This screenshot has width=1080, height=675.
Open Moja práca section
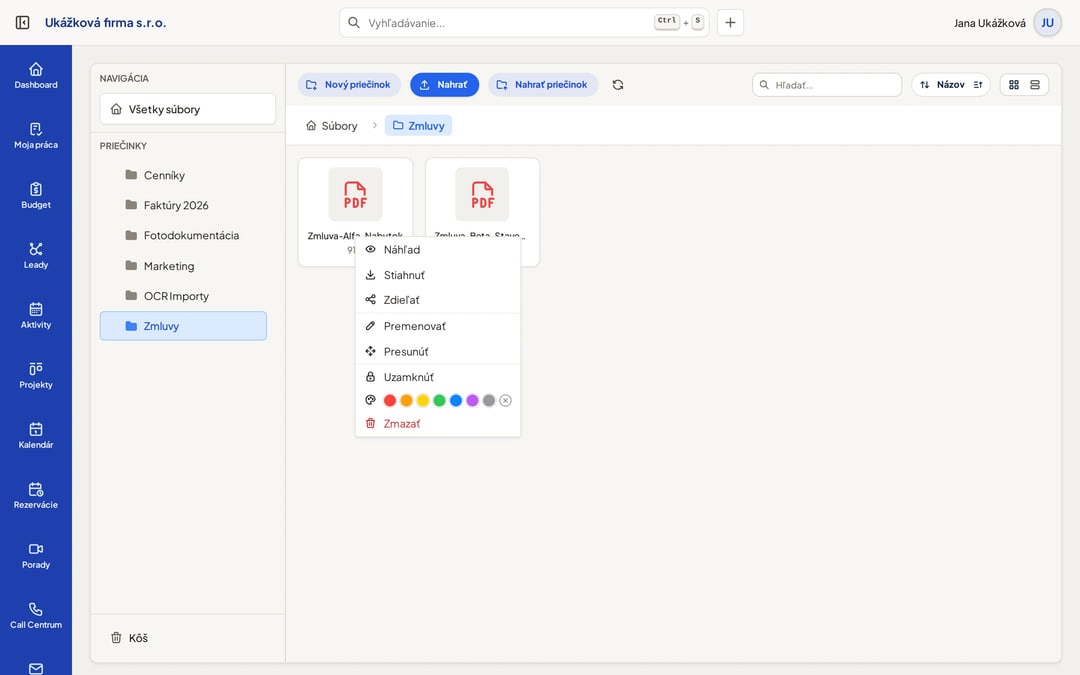coord(36,136)
